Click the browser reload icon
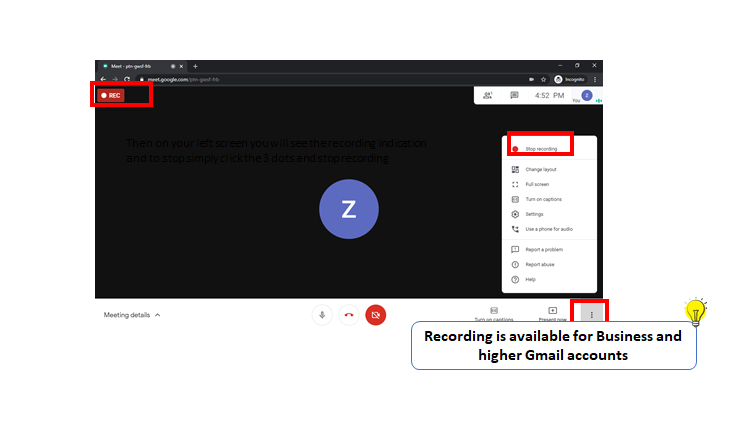The width and height of the screenshot is (737, 447). [x=127, y=79]
